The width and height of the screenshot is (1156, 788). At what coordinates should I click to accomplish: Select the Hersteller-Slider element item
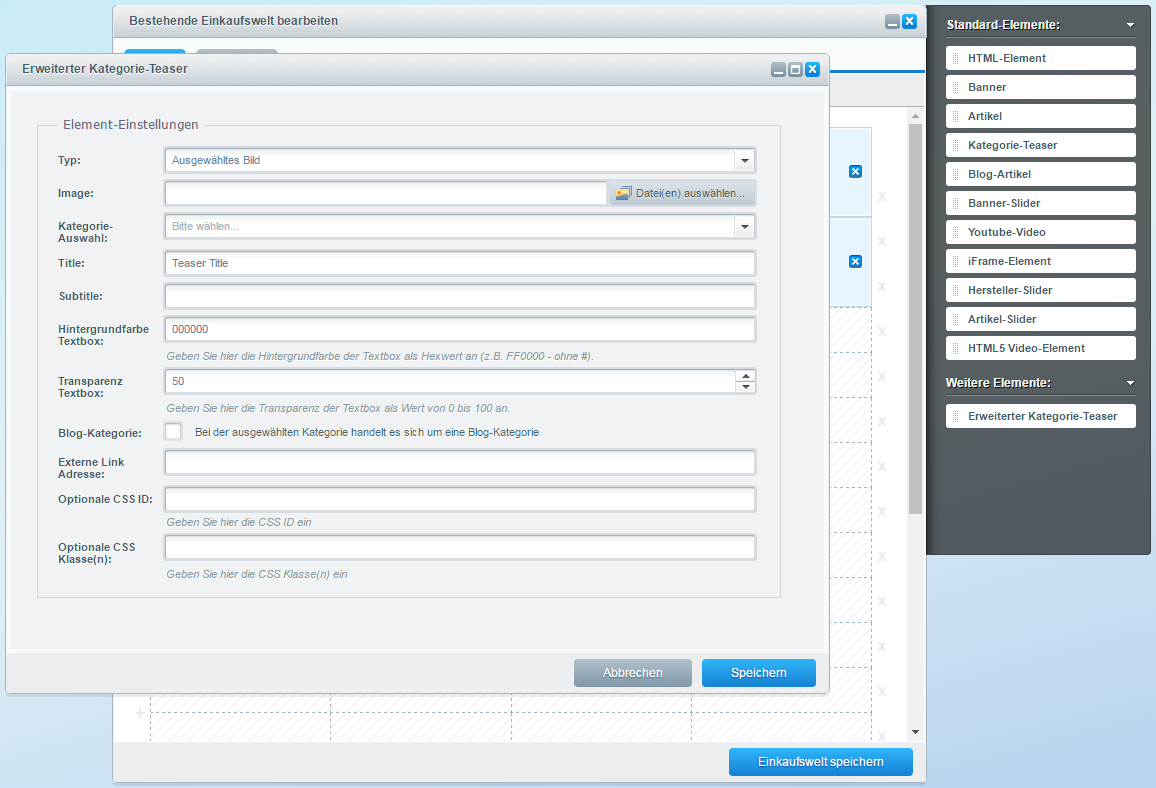1040,290
